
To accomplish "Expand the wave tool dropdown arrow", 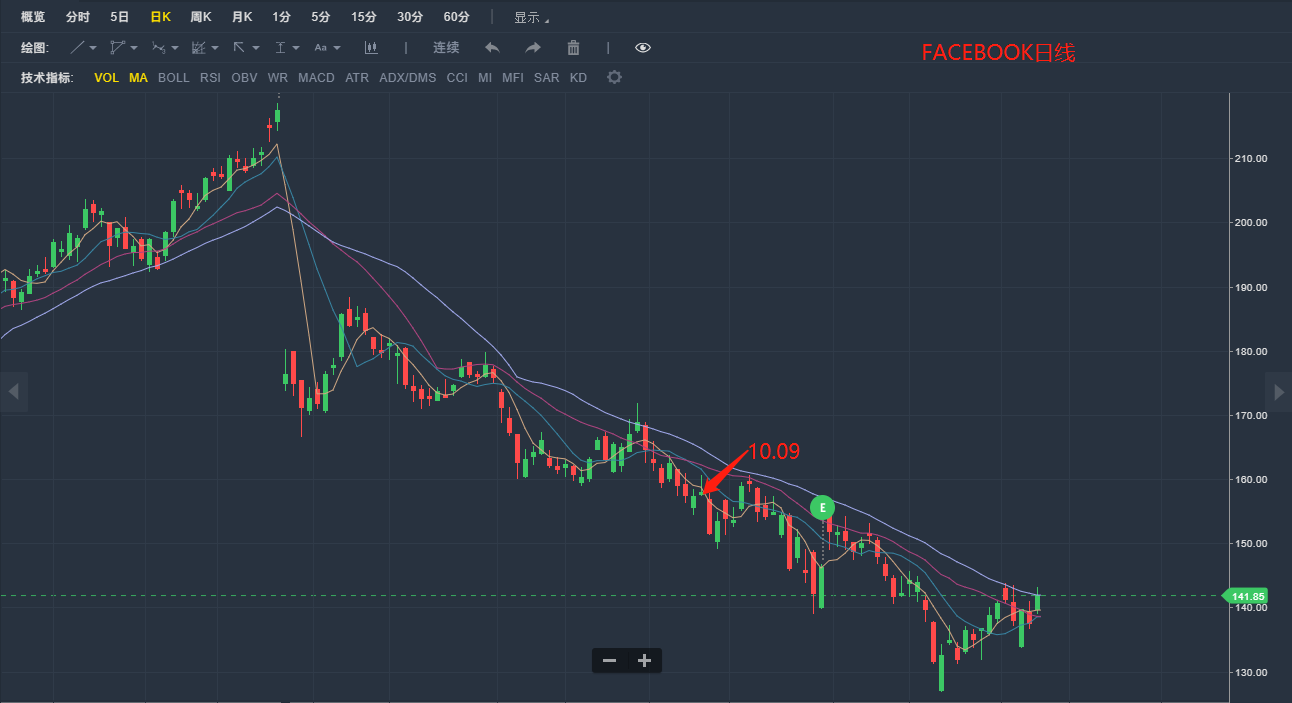I will point(175,48).
